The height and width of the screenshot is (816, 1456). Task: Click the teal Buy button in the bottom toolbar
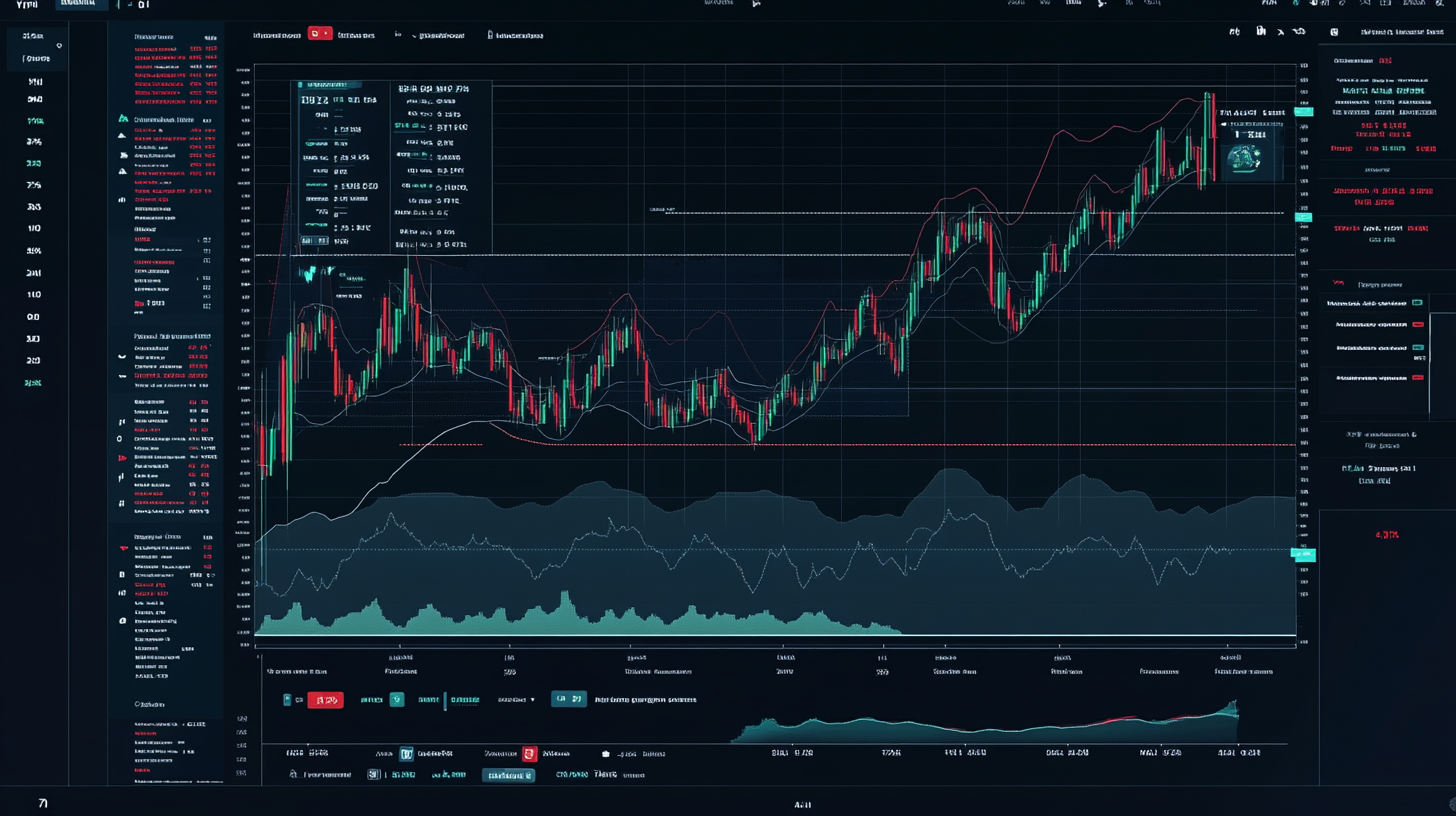tap(569, 699)
